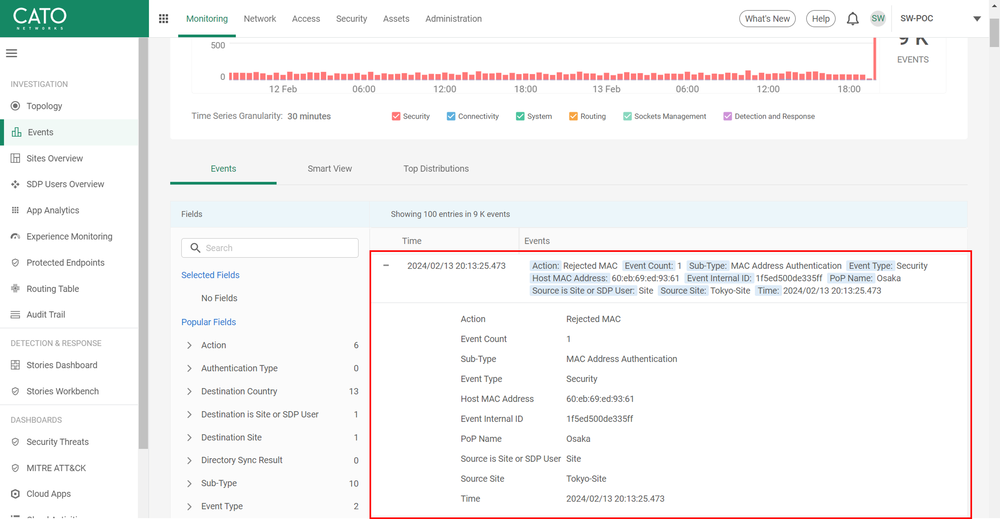Image resolution: width=1000 pixels, height=519 pixels.
Task: Sort by the Time column header
Action: point(411,241)
